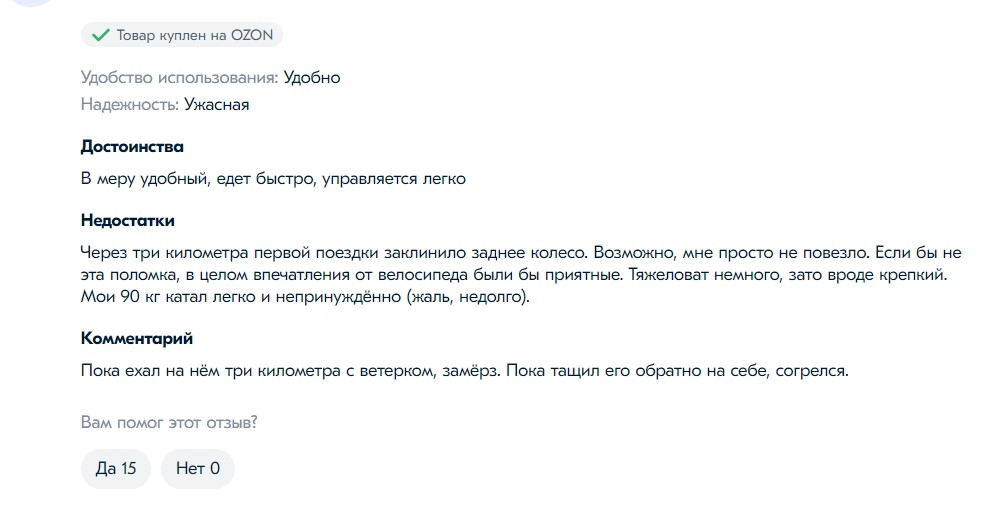Vote "Да" that the review helped
998x517 pixels.
point(115,468)
